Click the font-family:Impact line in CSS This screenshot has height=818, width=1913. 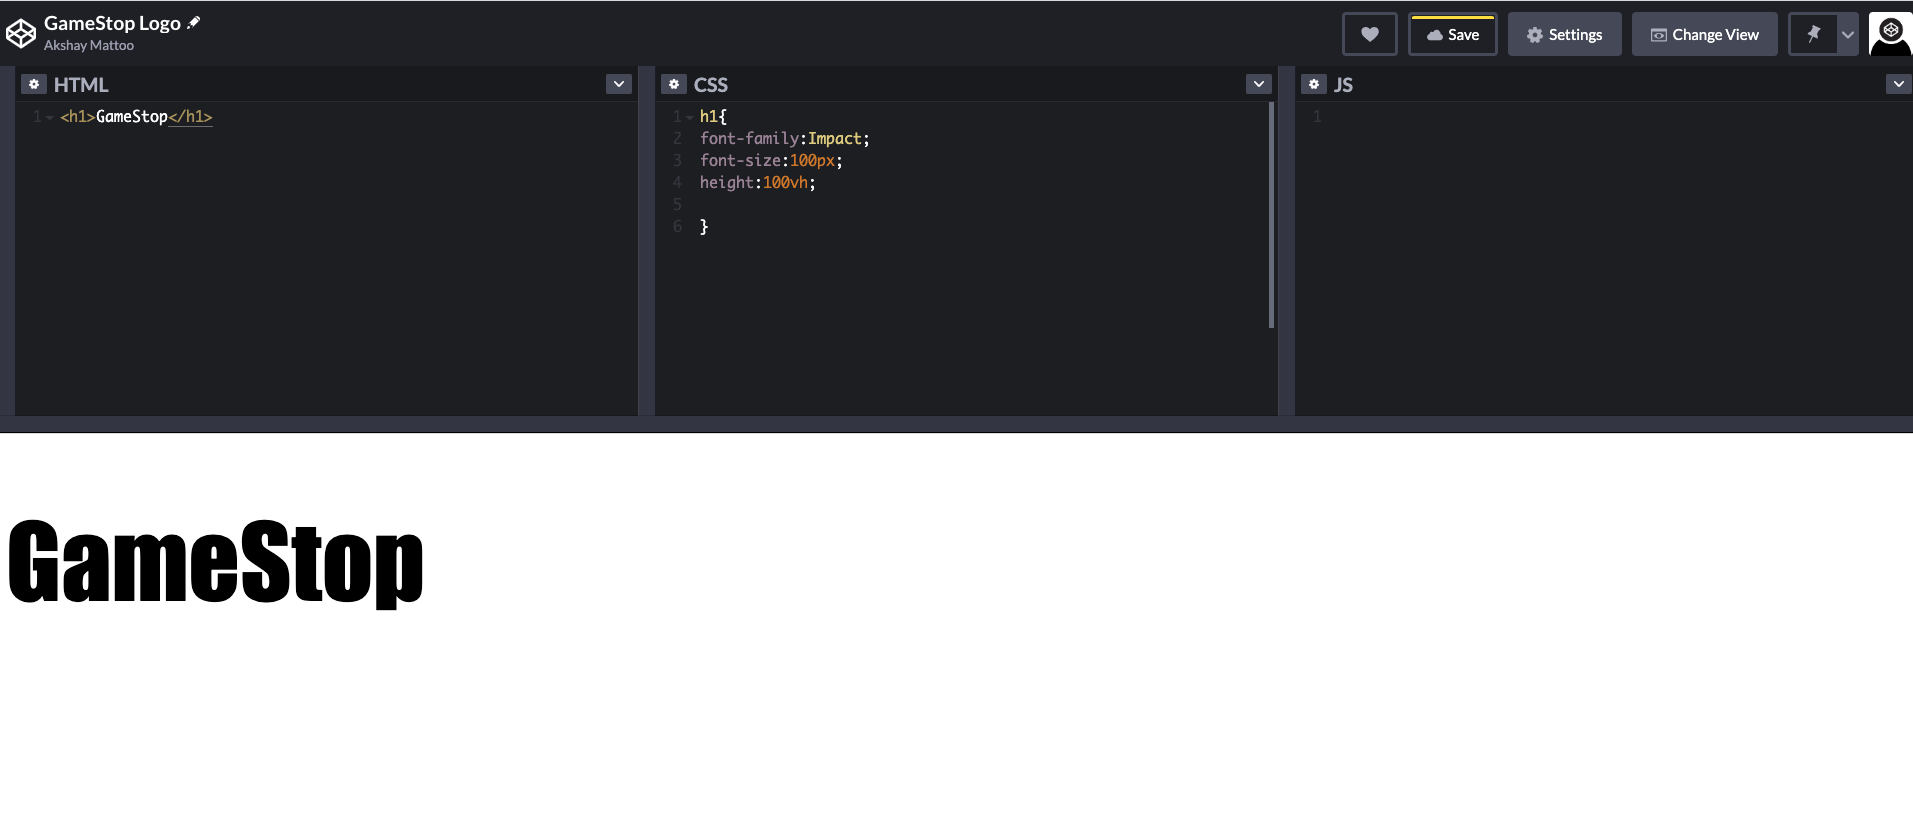tap(784, 139)
